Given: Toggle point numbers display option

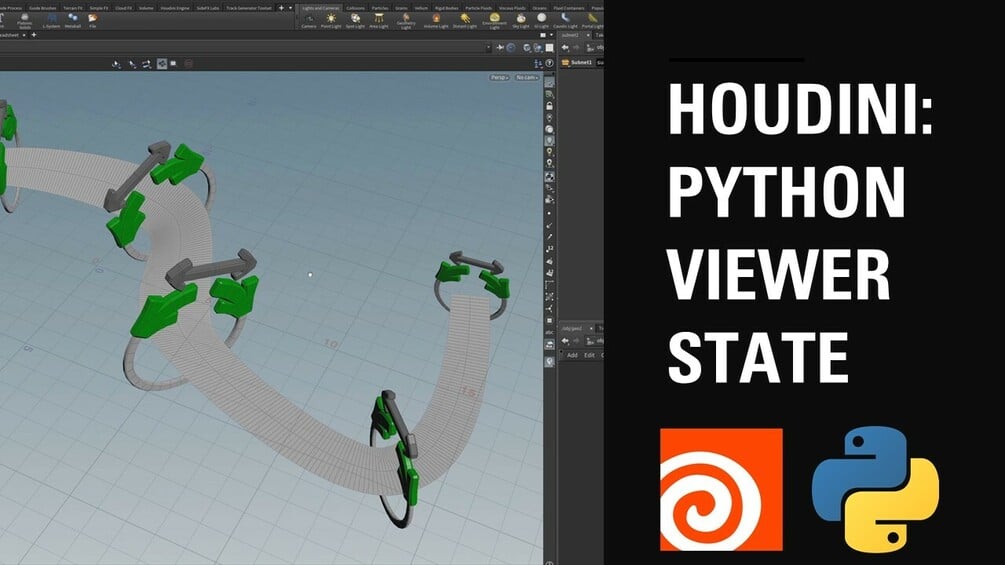Looking at the screenshot, I should point(549,249).
